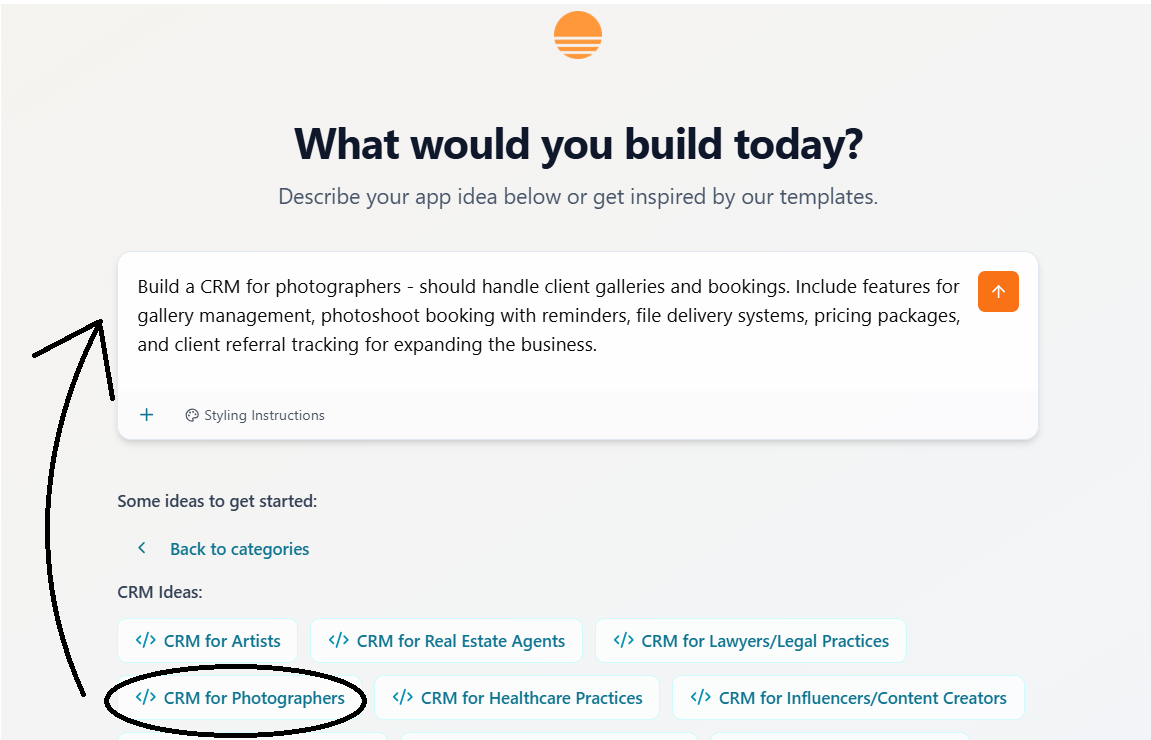The height and width of the screenshot is (740, 1151).
Task: Click code icon on Lawyers/Legal Practices chip
Action: point(624,641)
